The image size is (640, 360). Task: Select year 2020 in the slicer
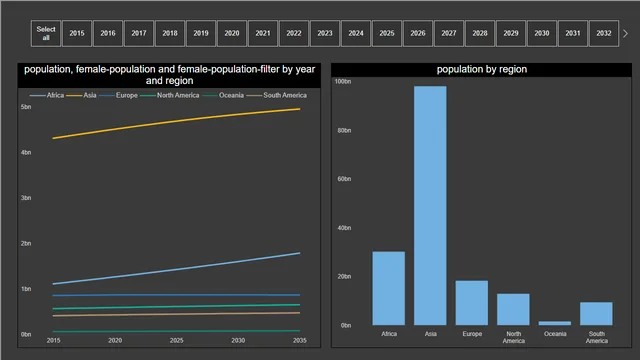(232, 33)
